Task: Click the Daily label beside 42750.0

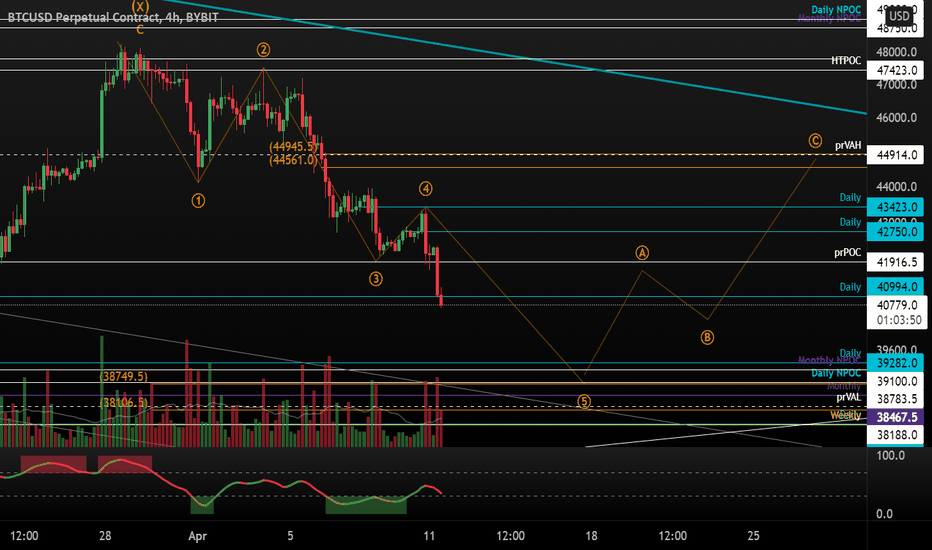Action: [x=850, y=222]
